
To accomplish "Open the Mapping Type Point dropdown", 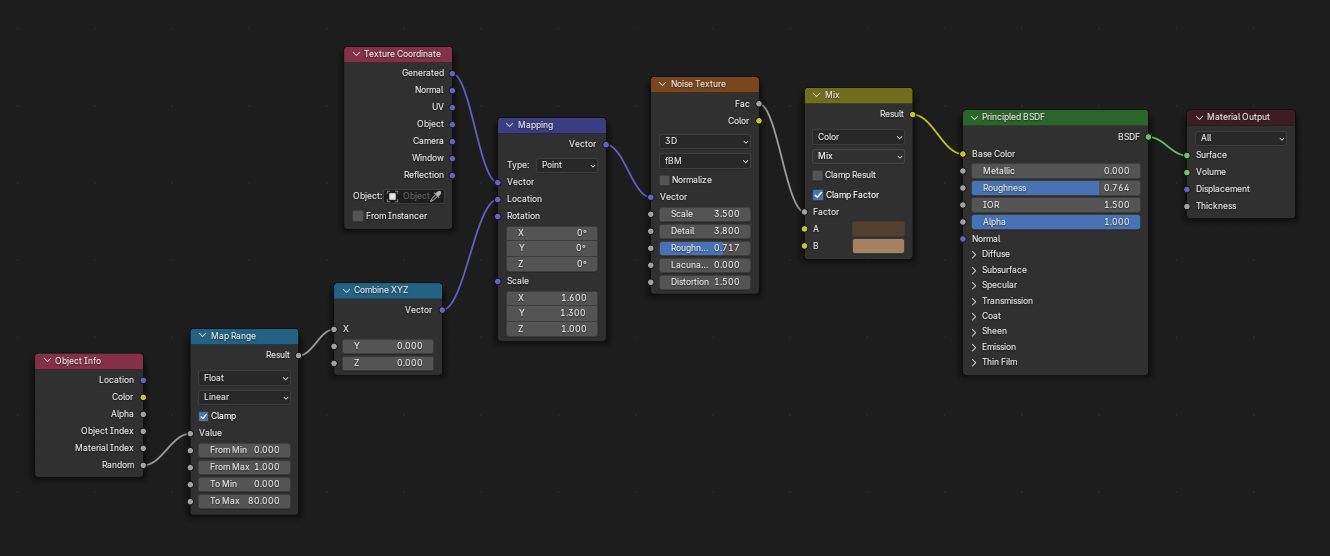I will click(567, 165).
